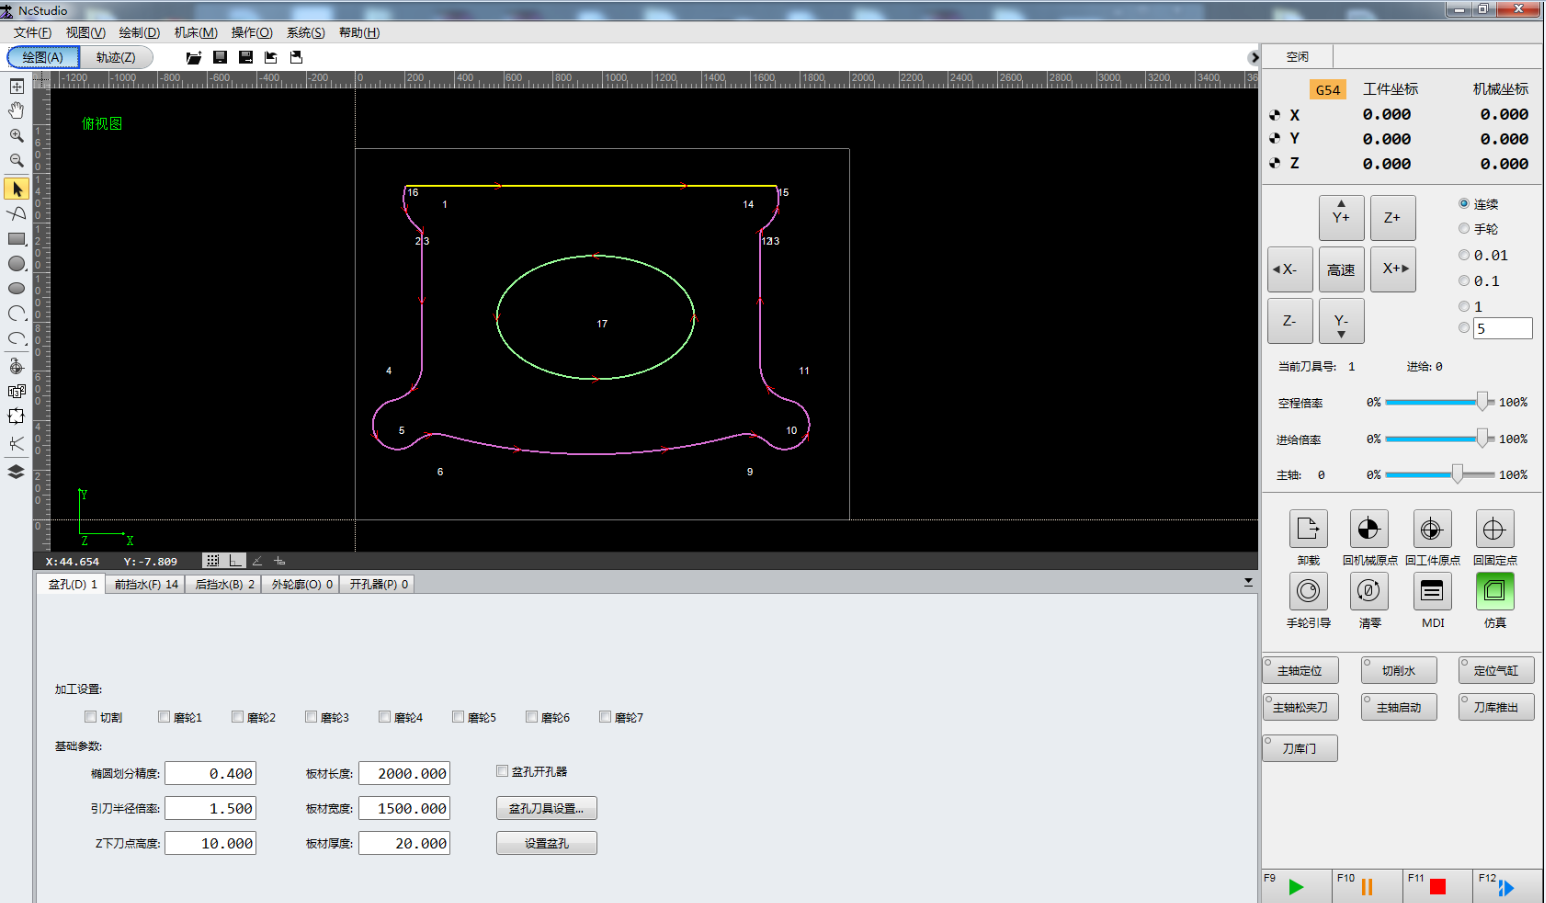
Task: Click the 设置盆孔 button
Action: click(546, 843)
